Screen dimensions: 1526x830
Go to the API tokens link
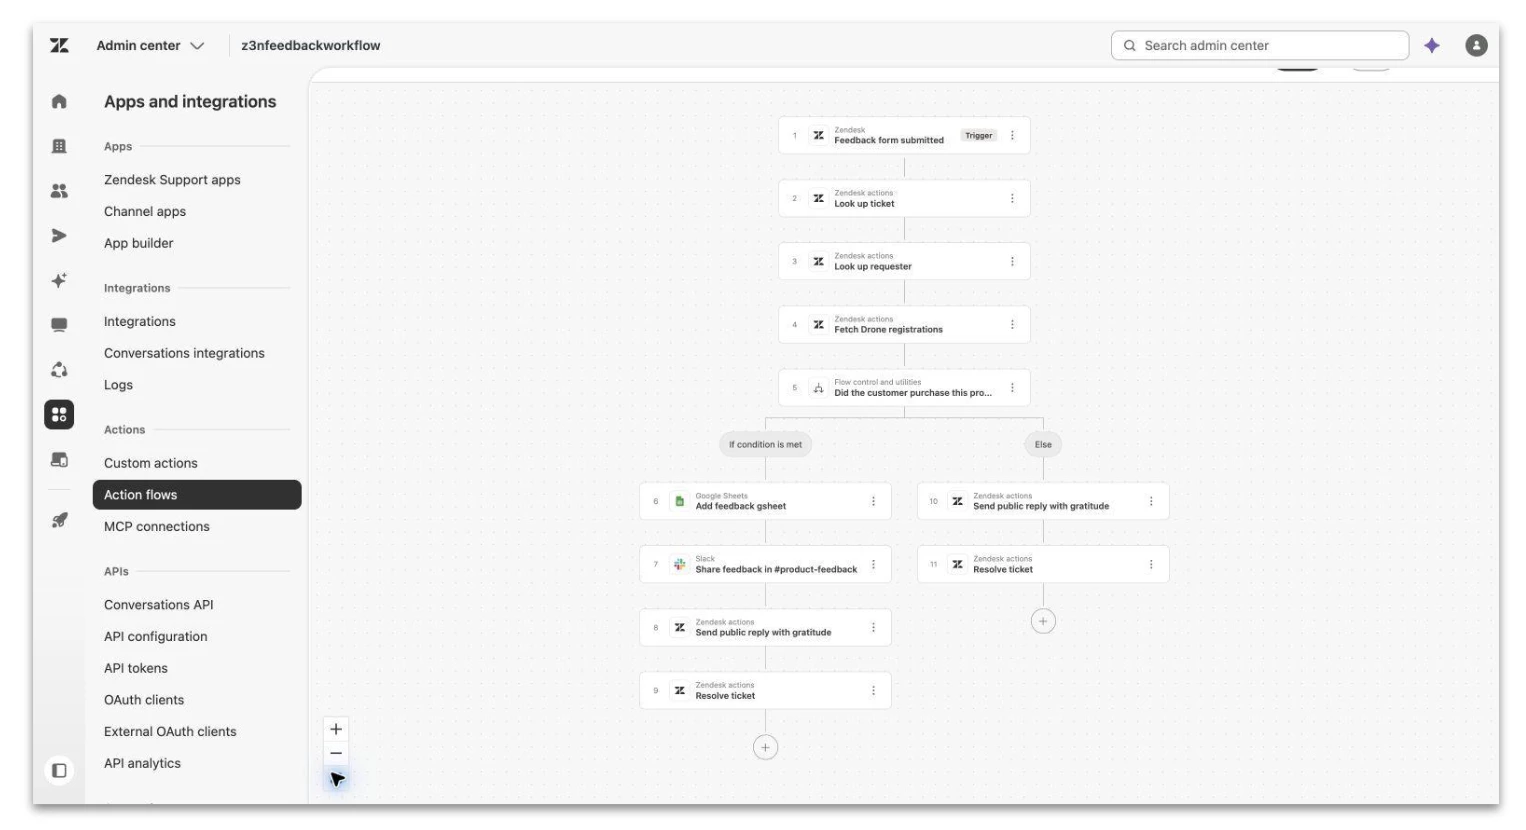(x=136, y=668)
